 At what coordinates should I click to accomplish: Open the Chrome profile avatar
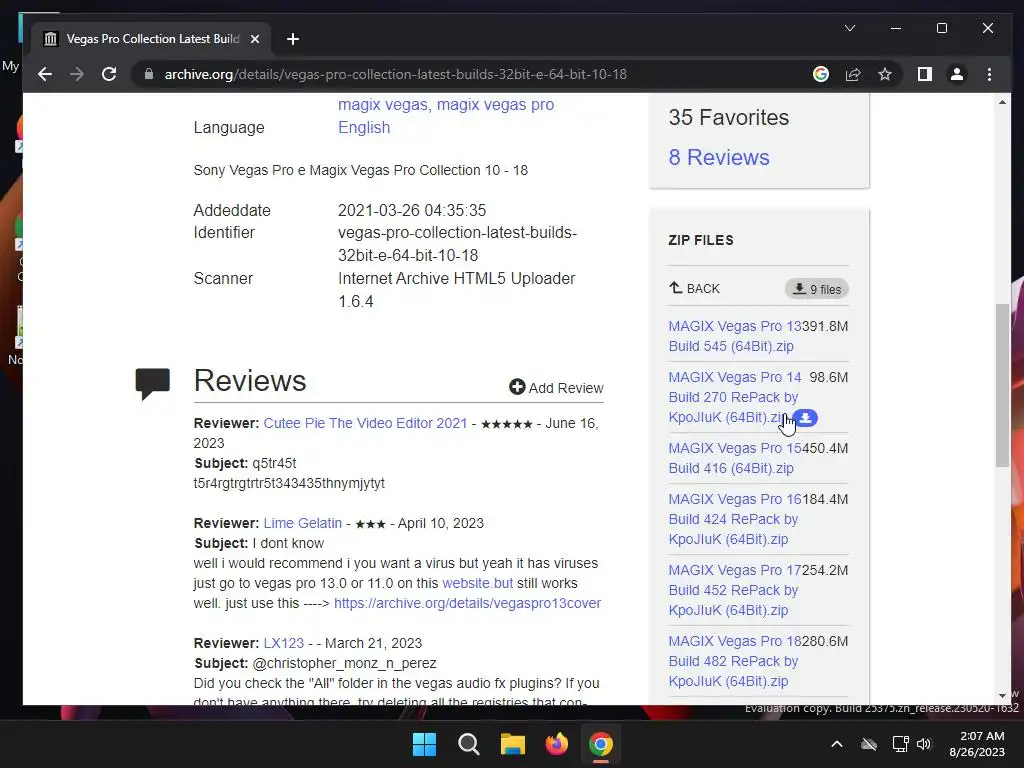click(x=957, y=74)
